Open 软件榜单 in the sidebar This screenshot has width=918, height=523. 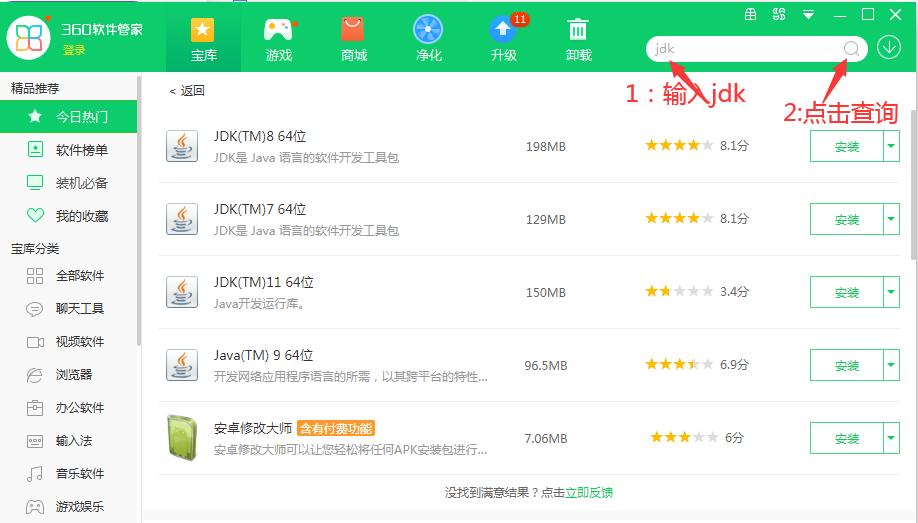[68, 150]
